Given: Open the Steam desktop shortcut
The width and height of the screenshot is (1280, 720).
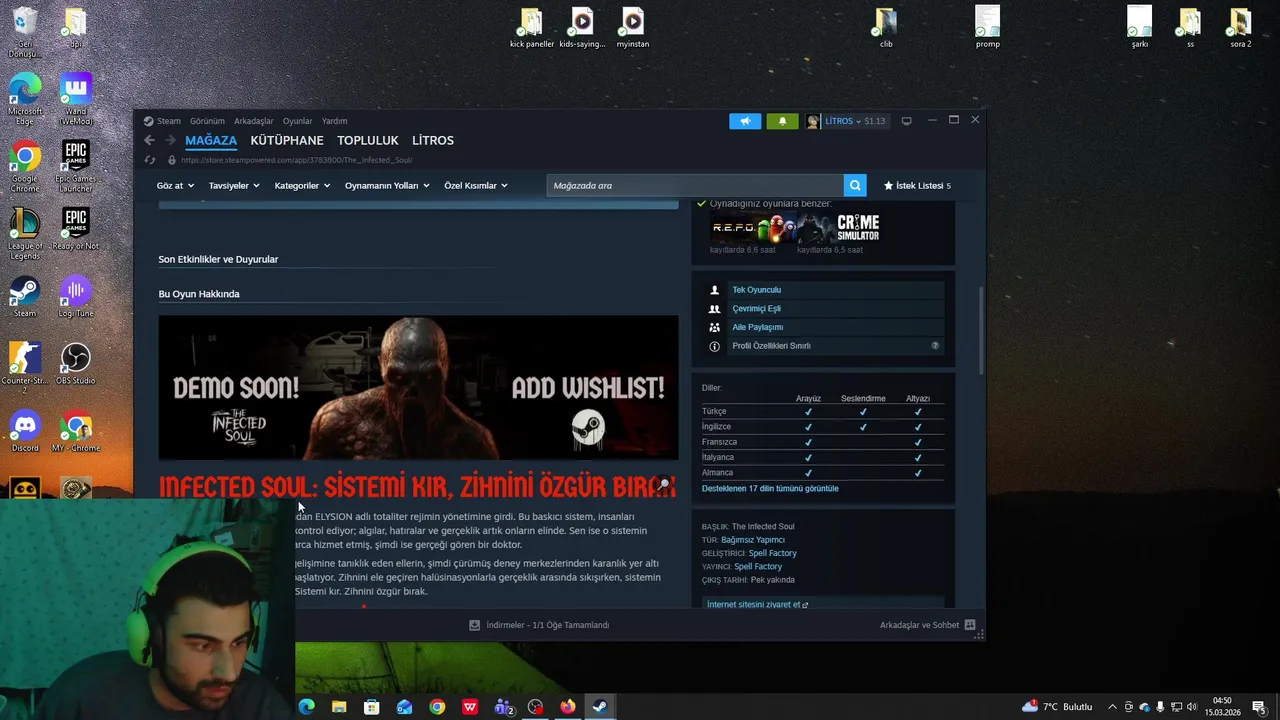Looking at the screenshot, I should (x=25, y=297).
